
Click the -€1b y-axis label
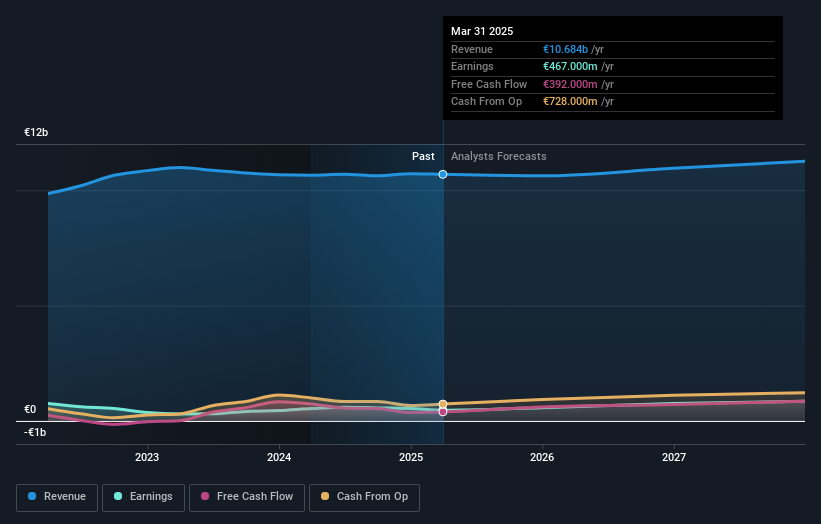click(x=35, y=432)
